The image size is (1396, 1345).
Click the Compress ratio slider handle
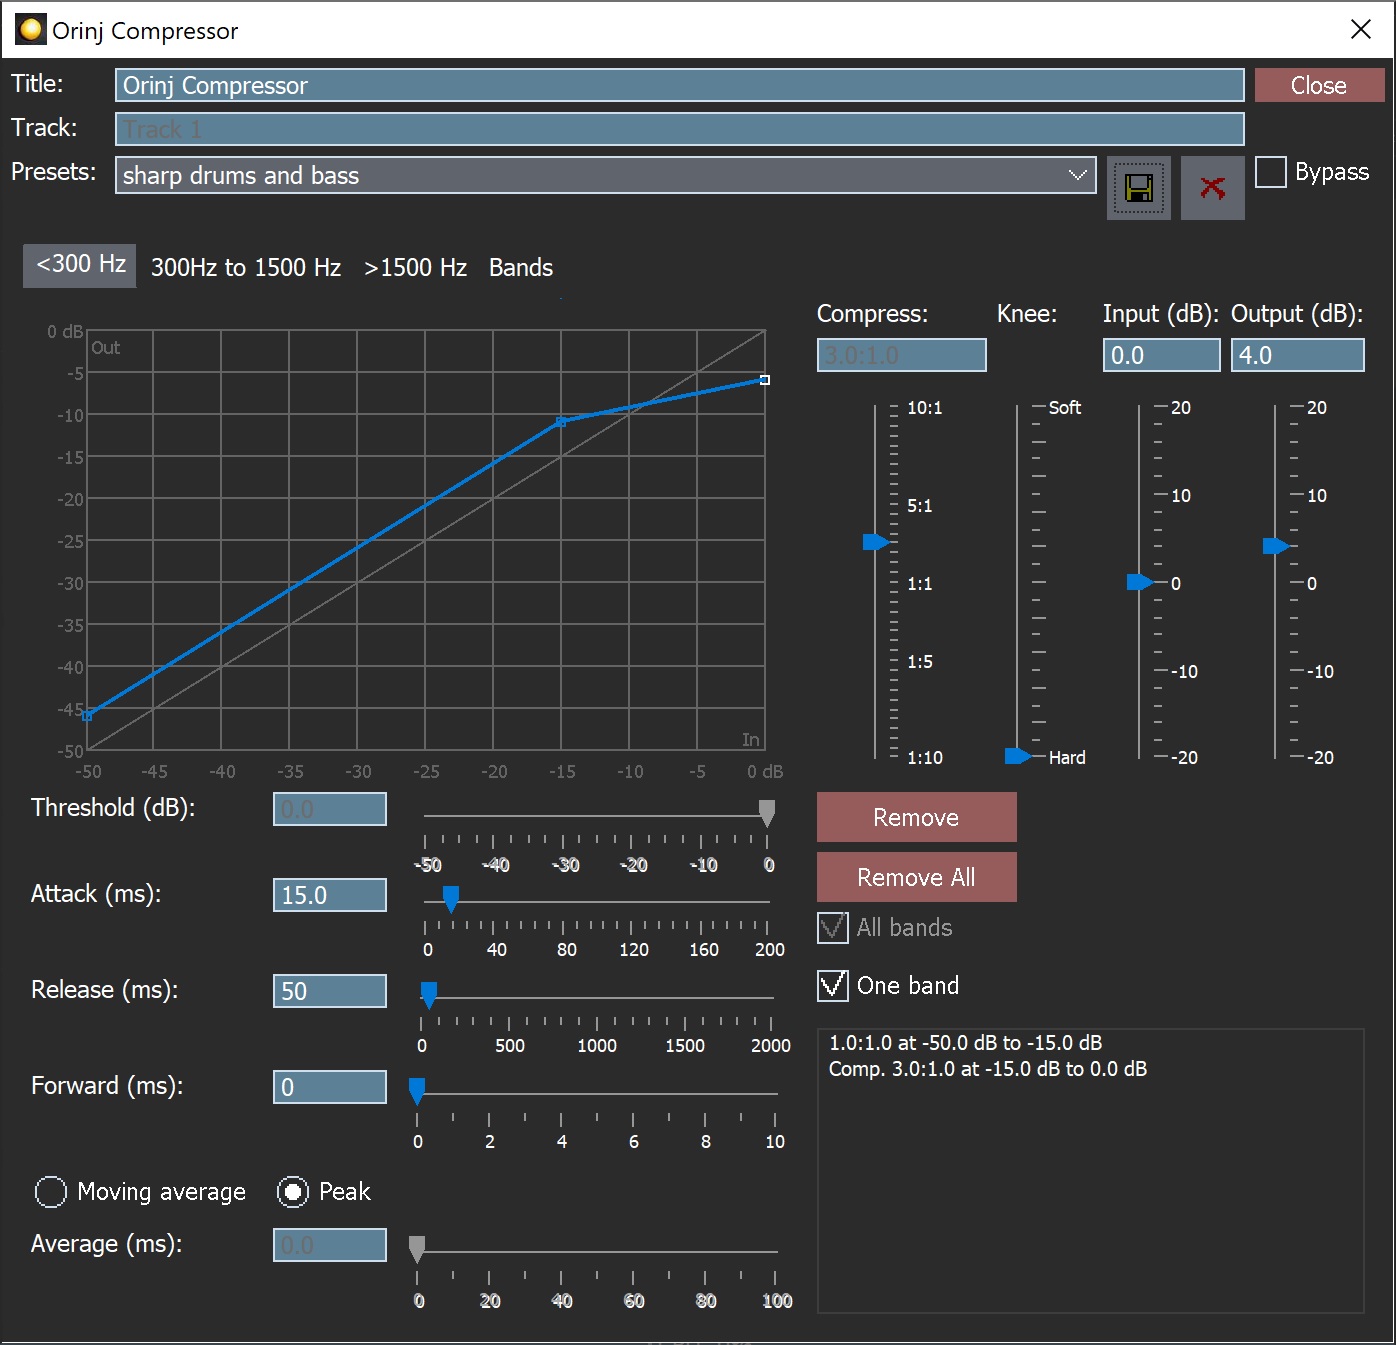click(x=875, y=542)
